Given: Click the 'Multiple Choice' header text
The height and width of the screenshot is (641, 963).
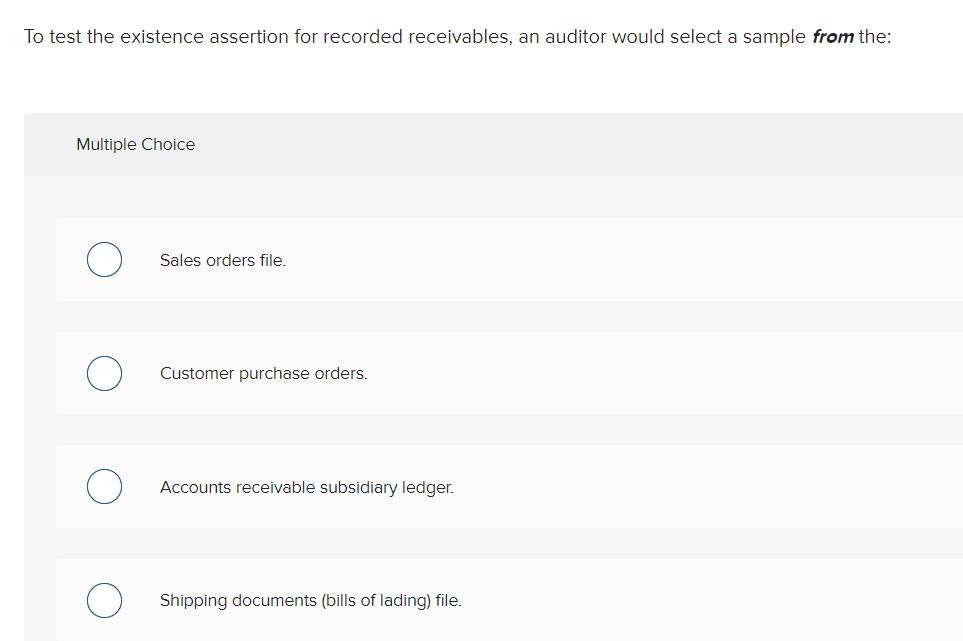Looking at the screenshot, I should pyautogui.click(x=135, y=144).
